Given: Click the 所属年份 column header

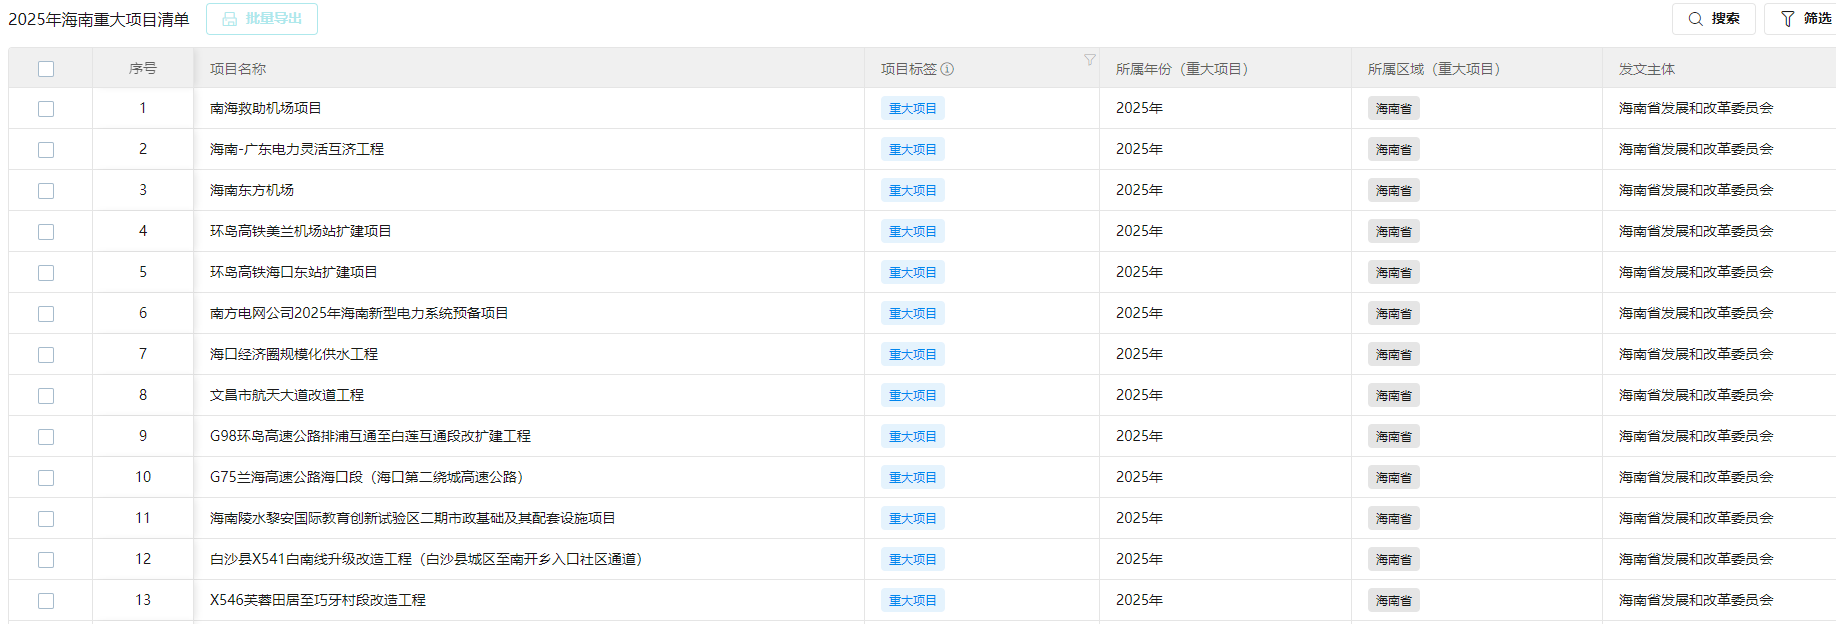Looking at the screenshot, I should click(1181, 69).
